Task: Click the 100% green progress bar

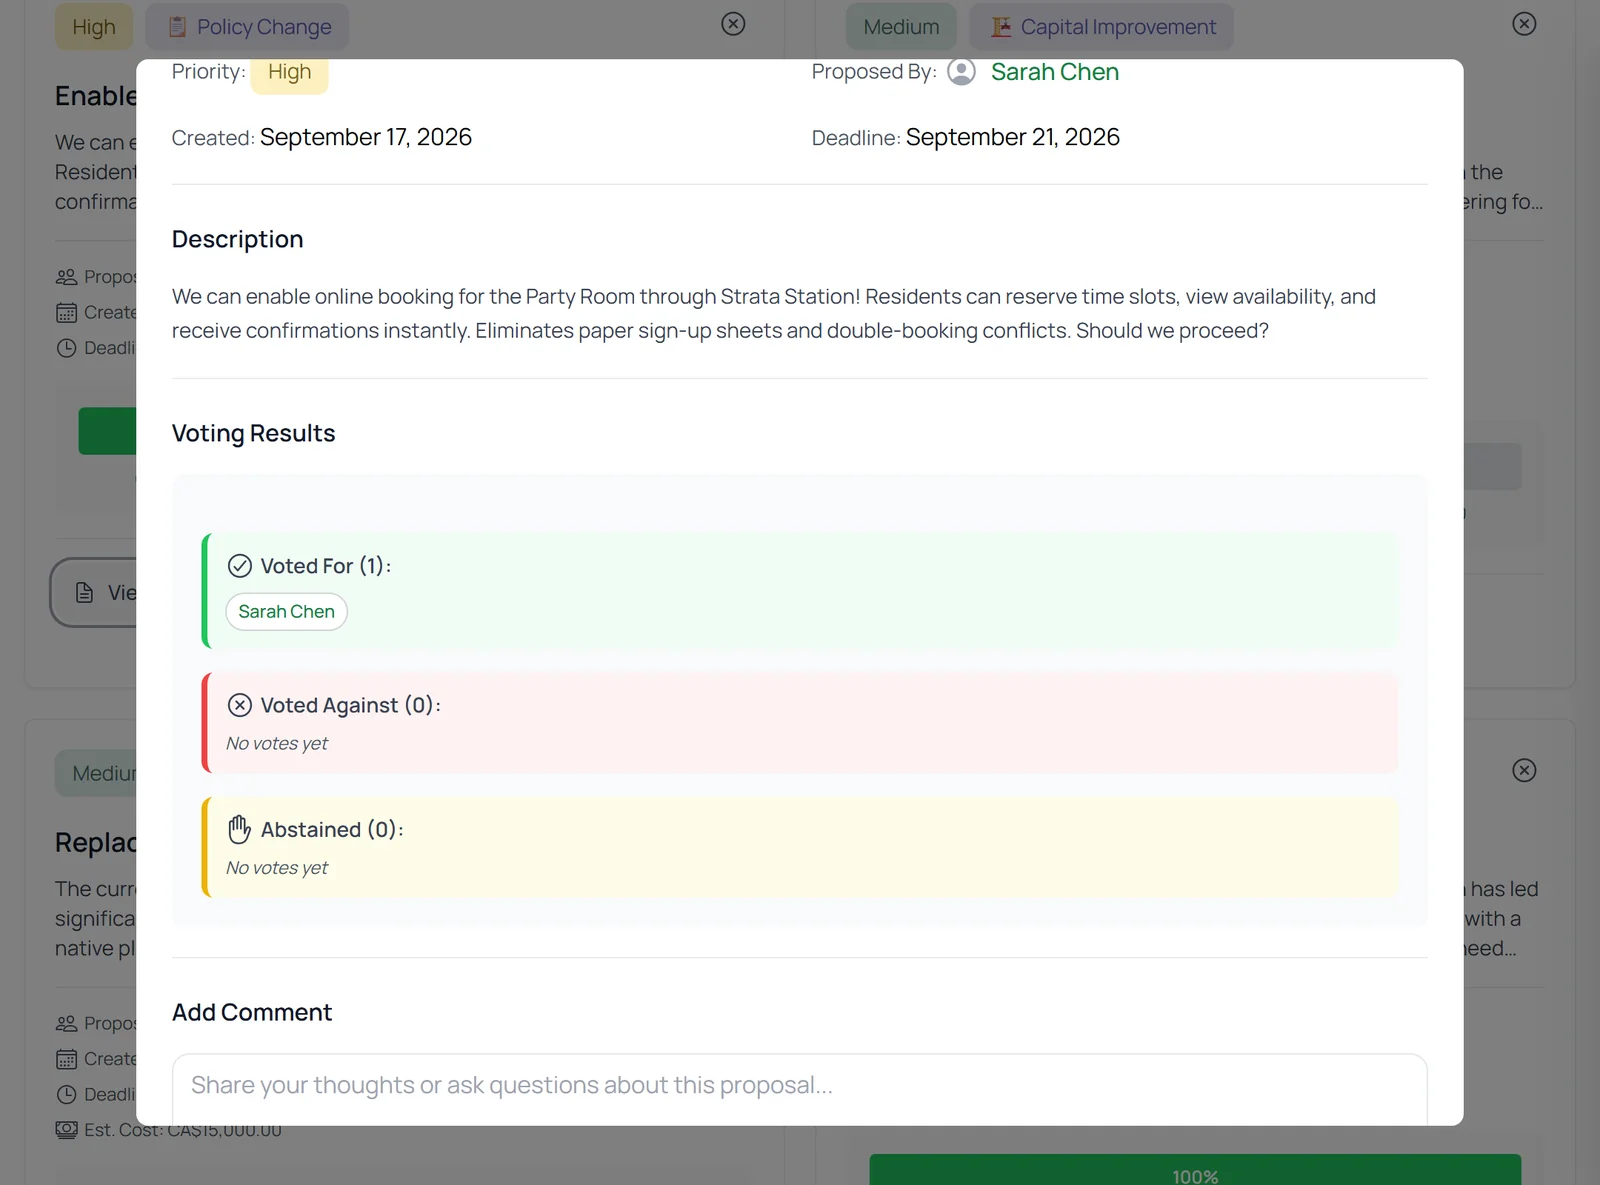Action: pos(1195,1170)
